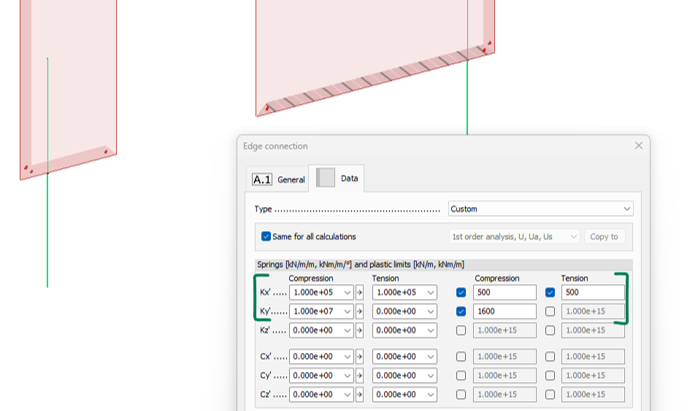Copy Cx' compression to tension arrow
Viewport: 698px width, 411px height.
coord(359,357)
